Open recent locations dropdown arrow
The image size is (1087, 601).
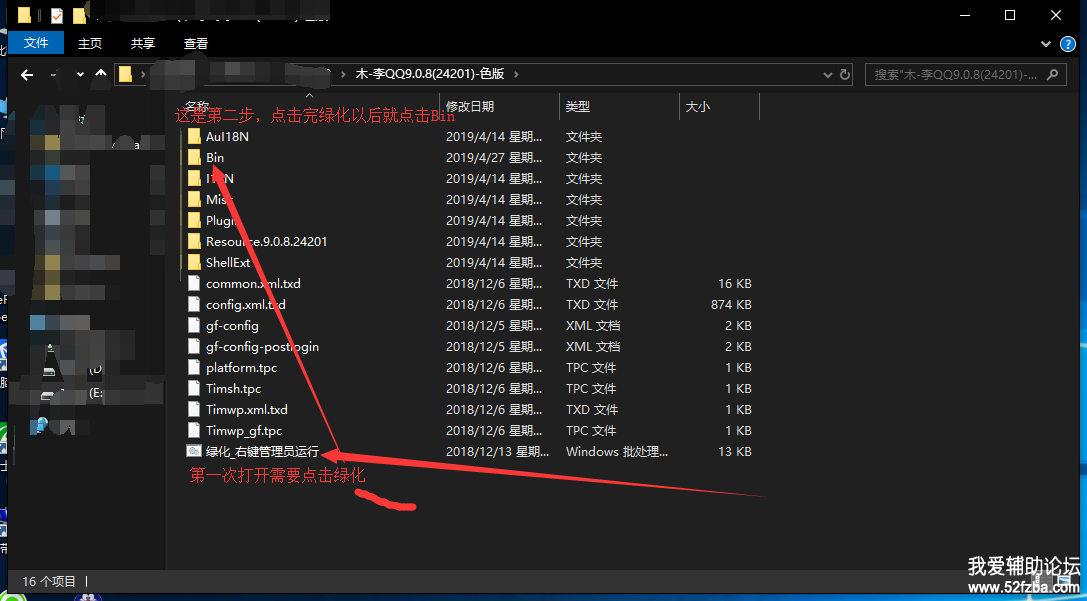coord(80,74)
